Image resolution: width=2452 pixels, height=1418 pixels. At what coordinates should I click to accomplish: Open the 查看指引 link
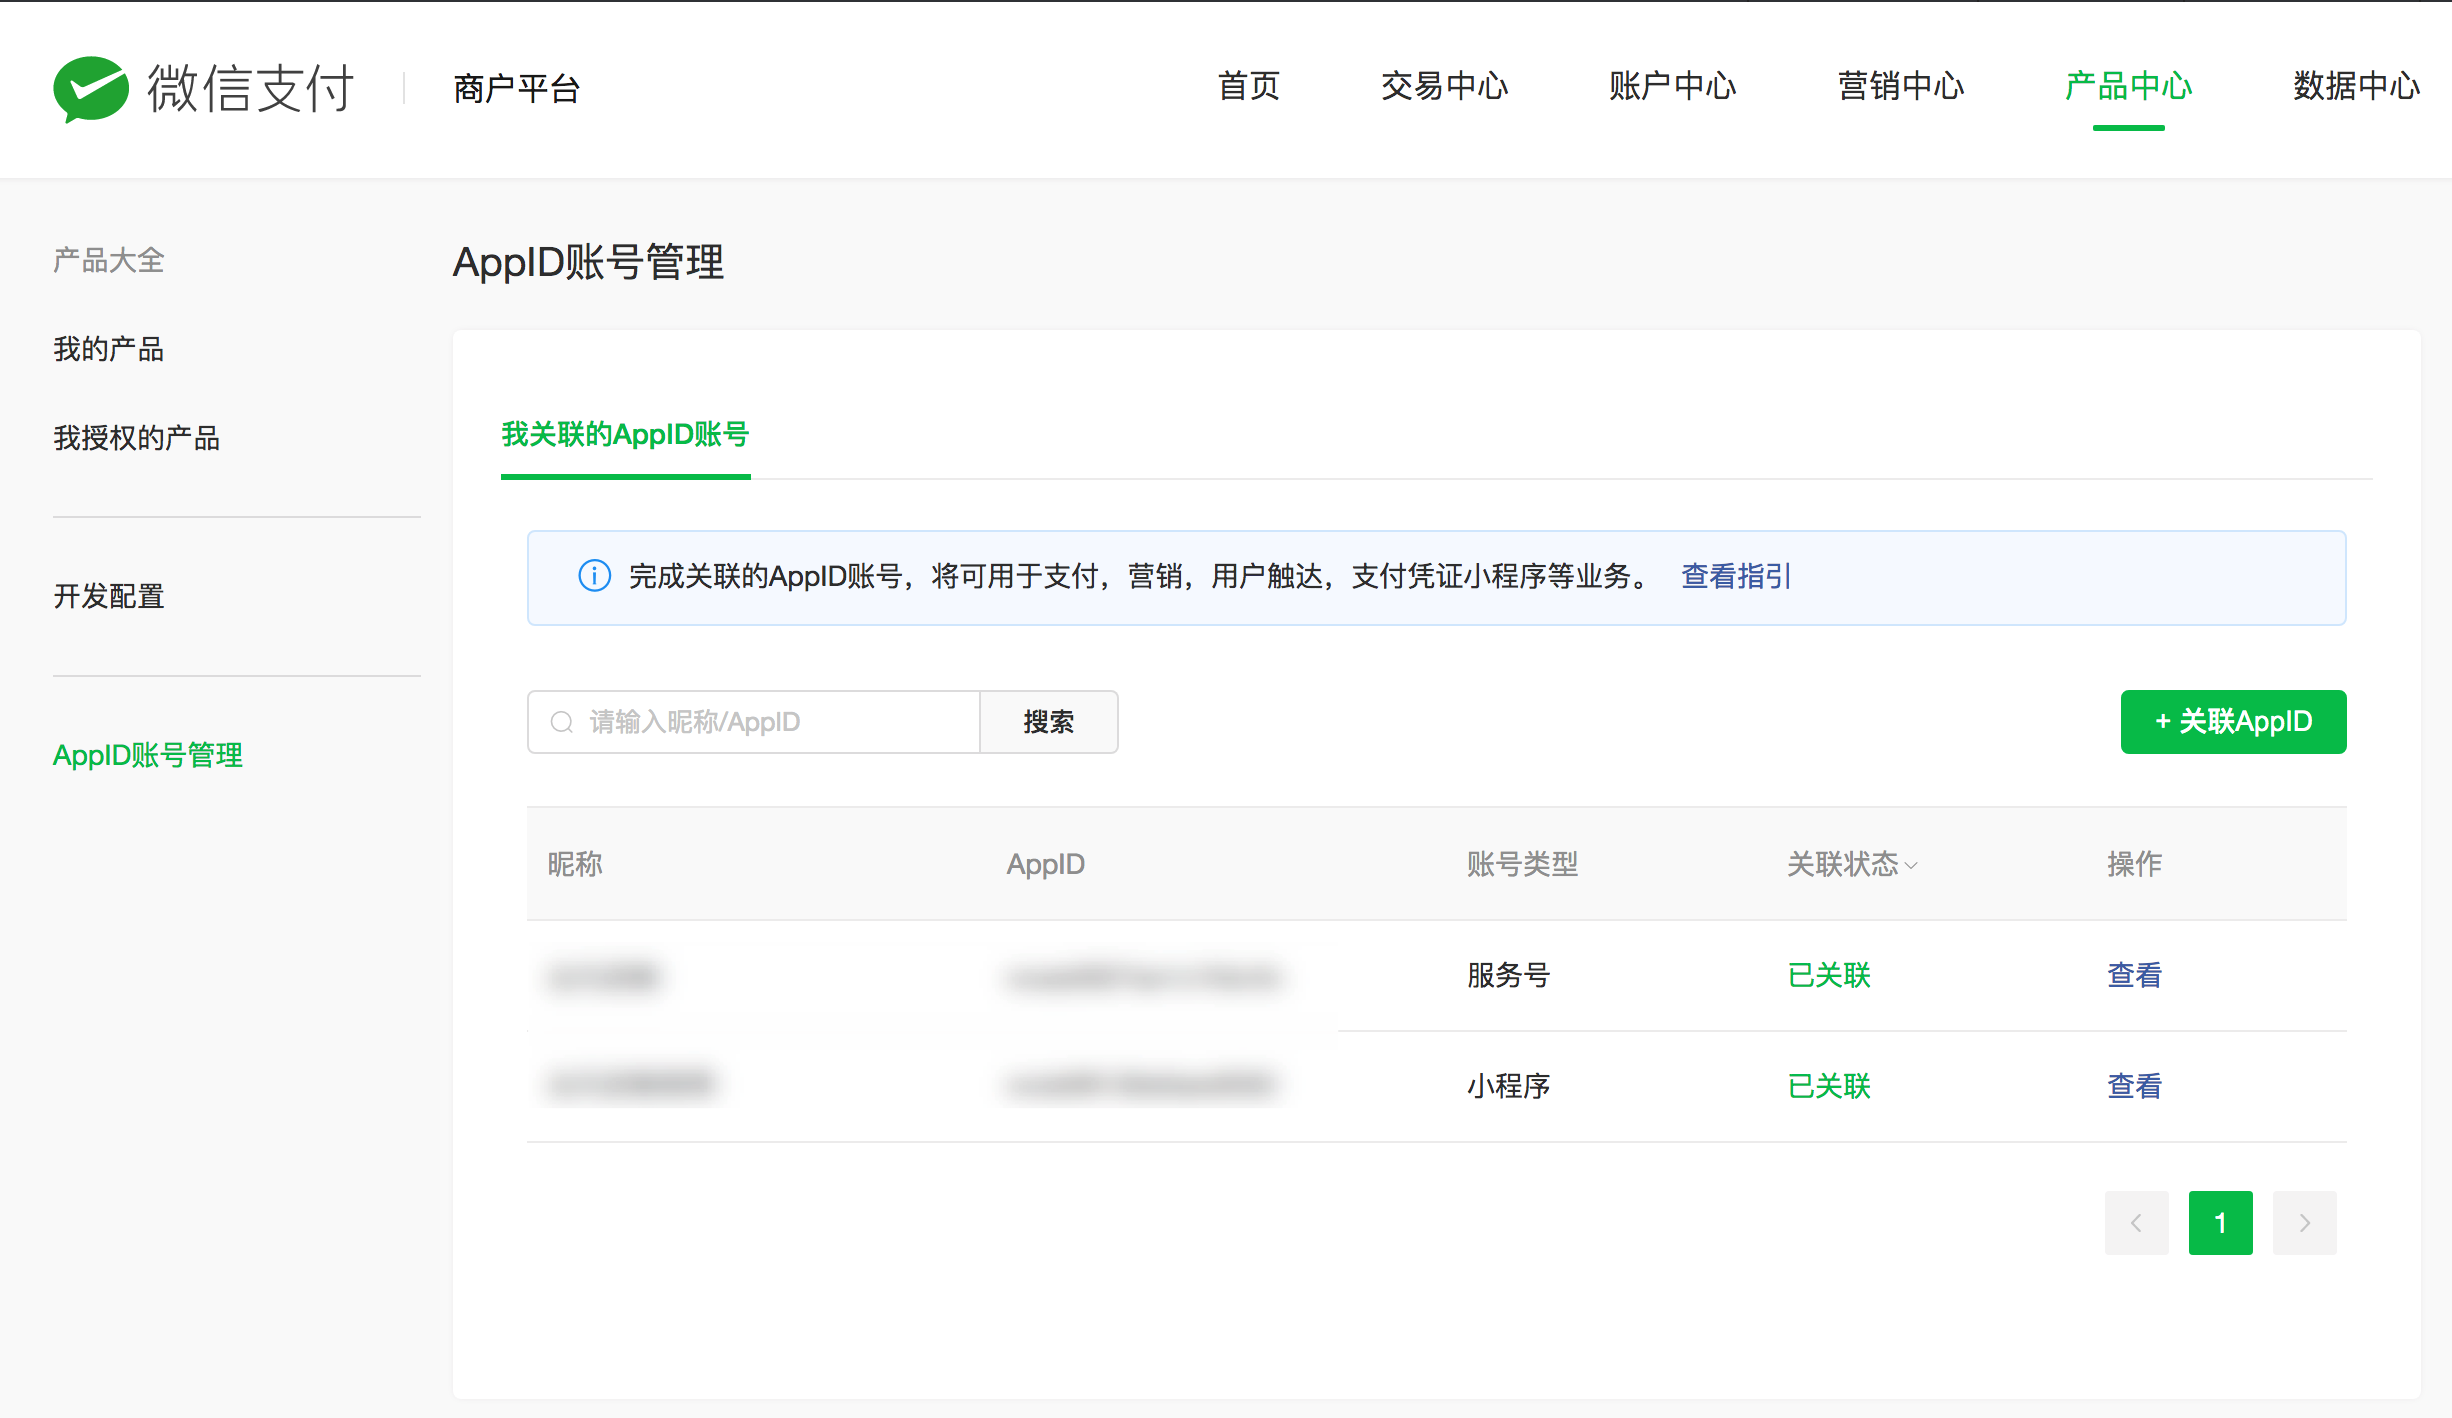[x=1736, y=576]
